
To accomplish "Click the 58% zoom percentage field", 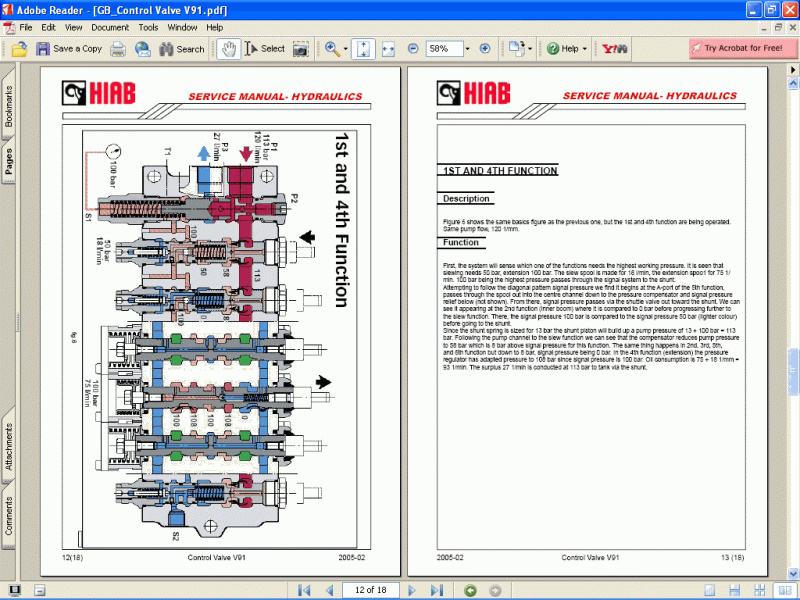I will point(444,49).
